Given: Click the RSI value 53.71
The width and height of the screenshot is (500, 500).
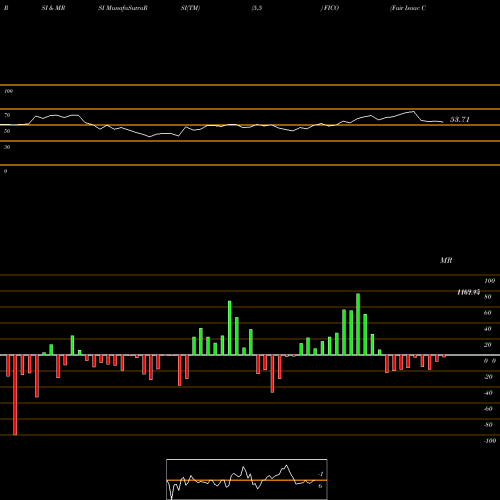Looking at the screenshot, I should click(x=460, y=119).
